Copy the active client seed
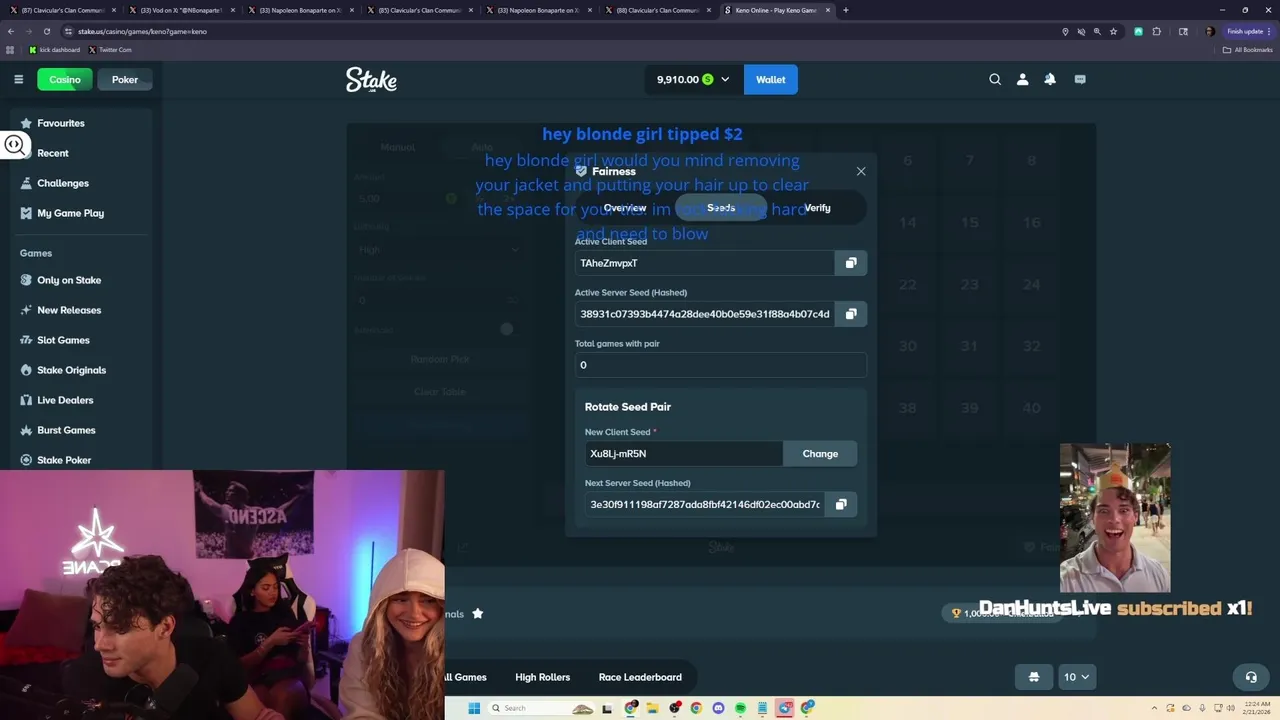This screenshot has width=1280, height=720. pos(851,263)
